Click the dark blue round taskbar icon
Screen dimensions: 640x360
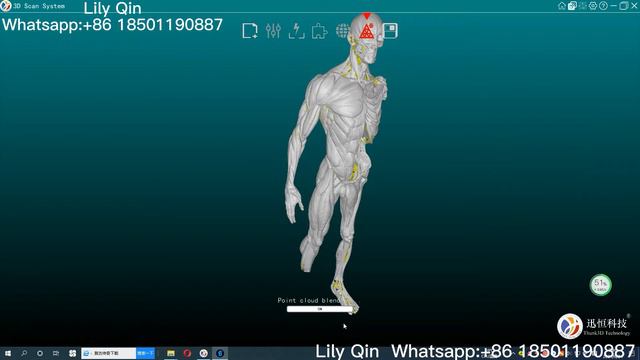tap(220, 353)
